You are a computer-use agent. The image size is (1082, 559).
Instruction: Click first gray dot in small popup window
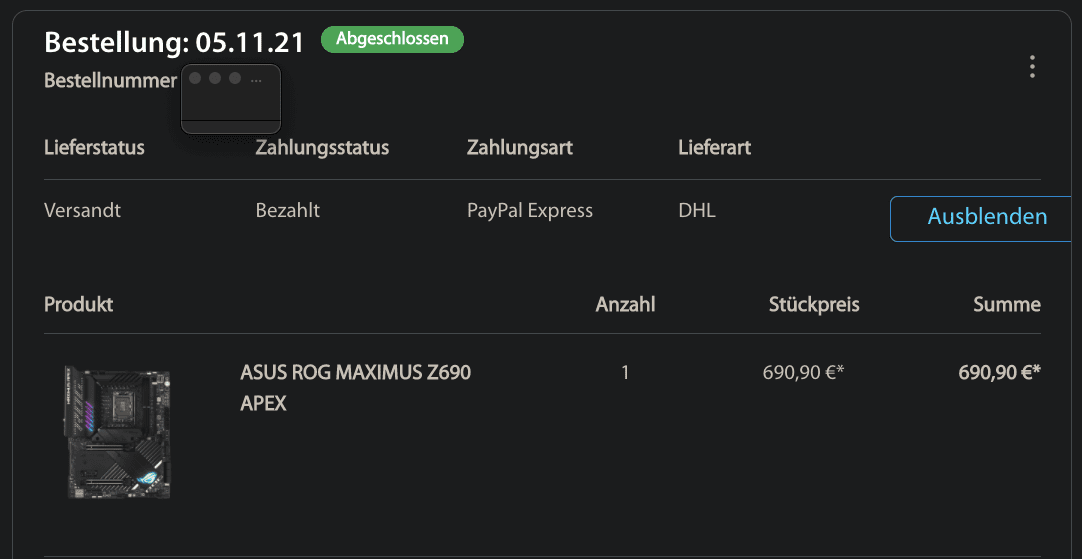coord(195,78)
